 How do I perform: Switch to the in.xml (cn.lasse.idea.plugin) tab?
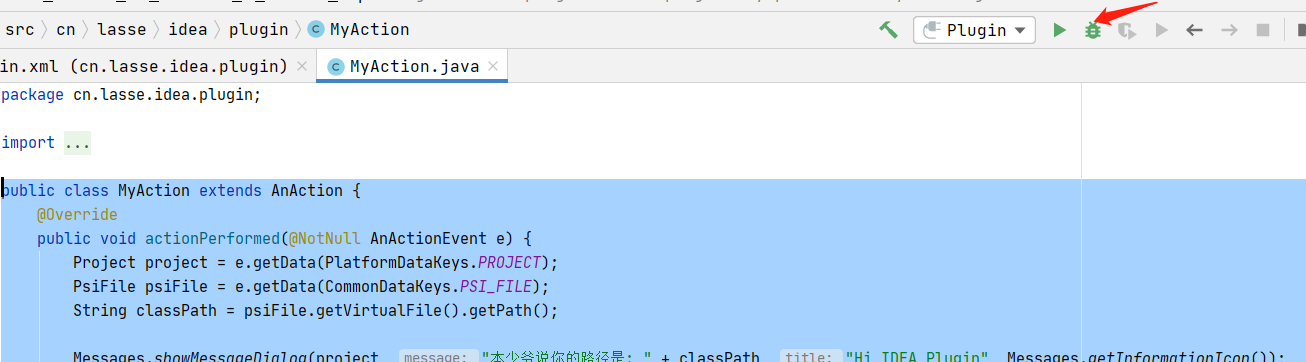[144, 67]
